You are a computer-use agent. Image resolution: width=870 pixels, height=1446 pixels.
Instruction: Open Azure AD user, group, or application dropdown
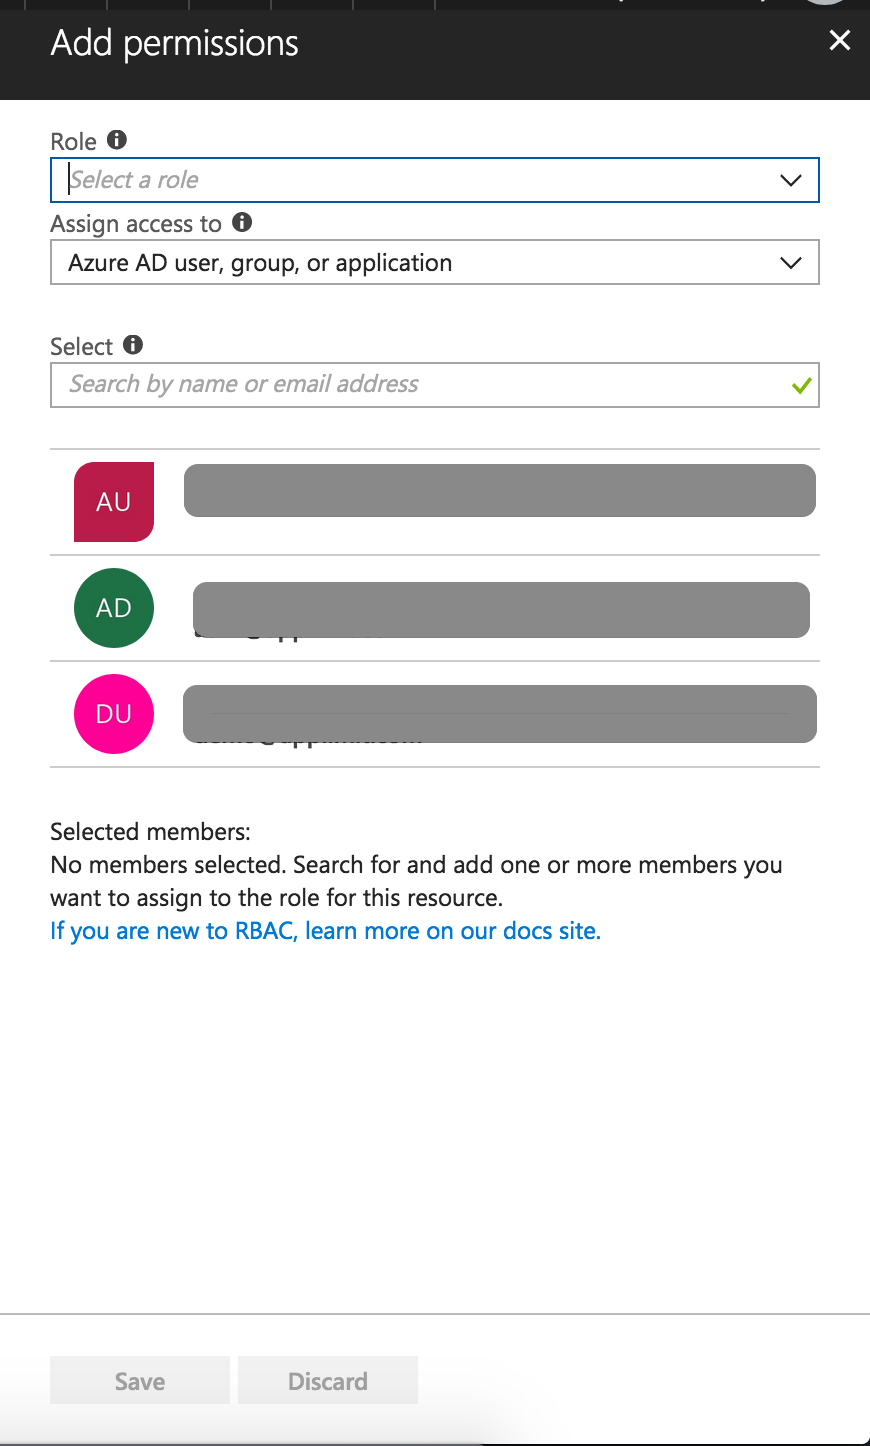click(x=435, y=262)
